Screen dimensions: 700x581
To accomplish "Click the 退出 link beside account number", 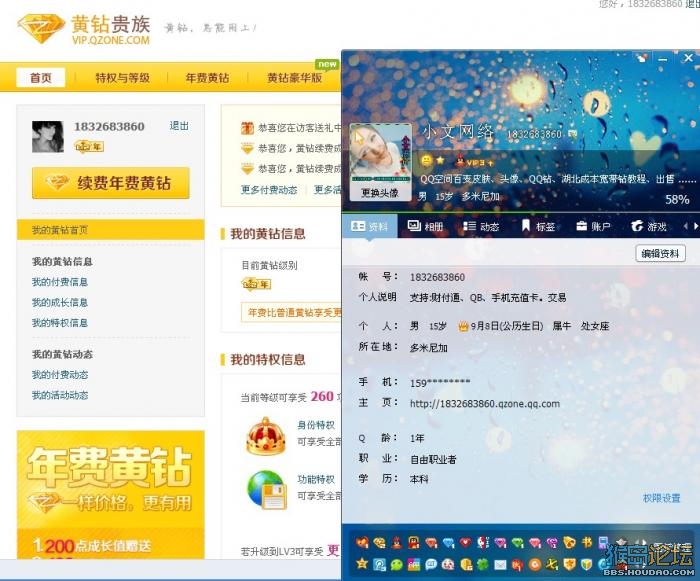I will [x=179, y=126].
